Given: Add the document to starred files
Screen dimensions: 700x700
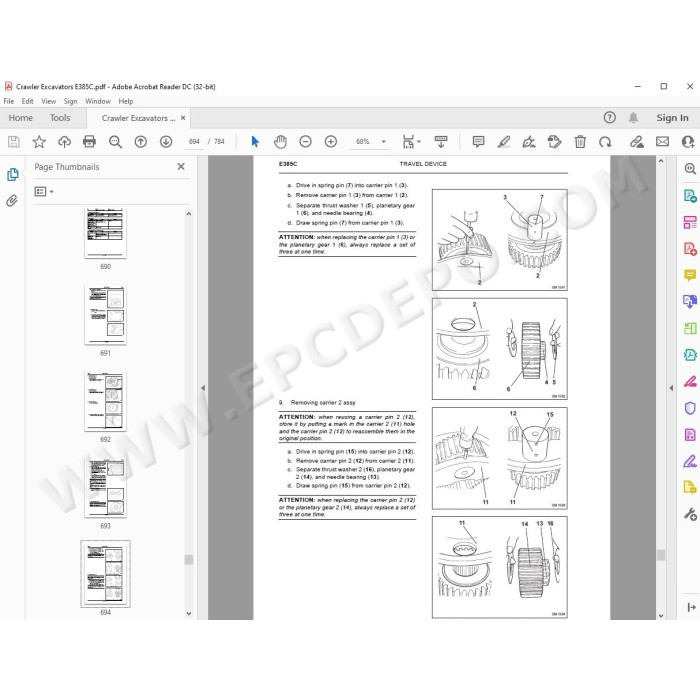Looking at the screenshot, I should (x=39, y=142).
